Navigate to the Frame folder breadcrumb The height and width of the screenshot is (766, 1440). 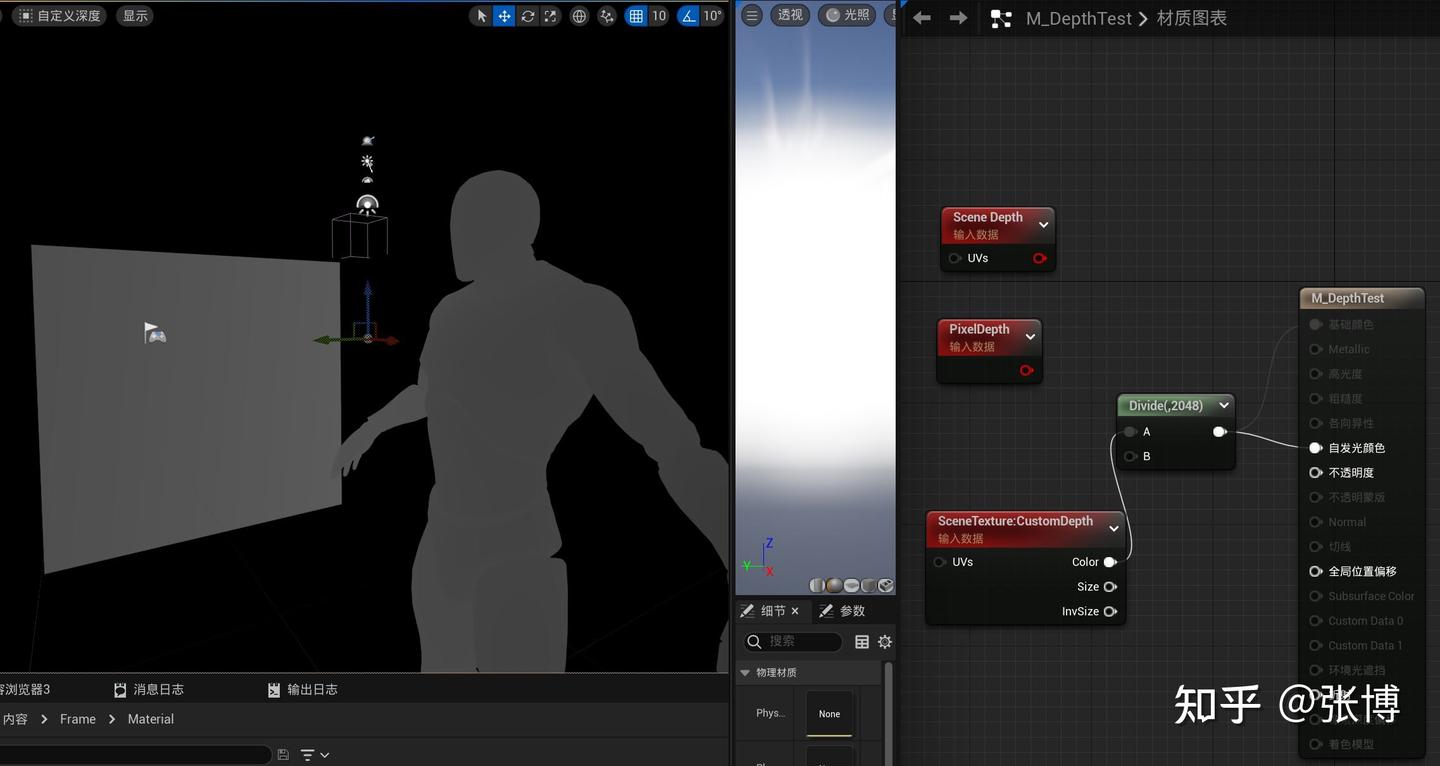[x=77, y=719]
